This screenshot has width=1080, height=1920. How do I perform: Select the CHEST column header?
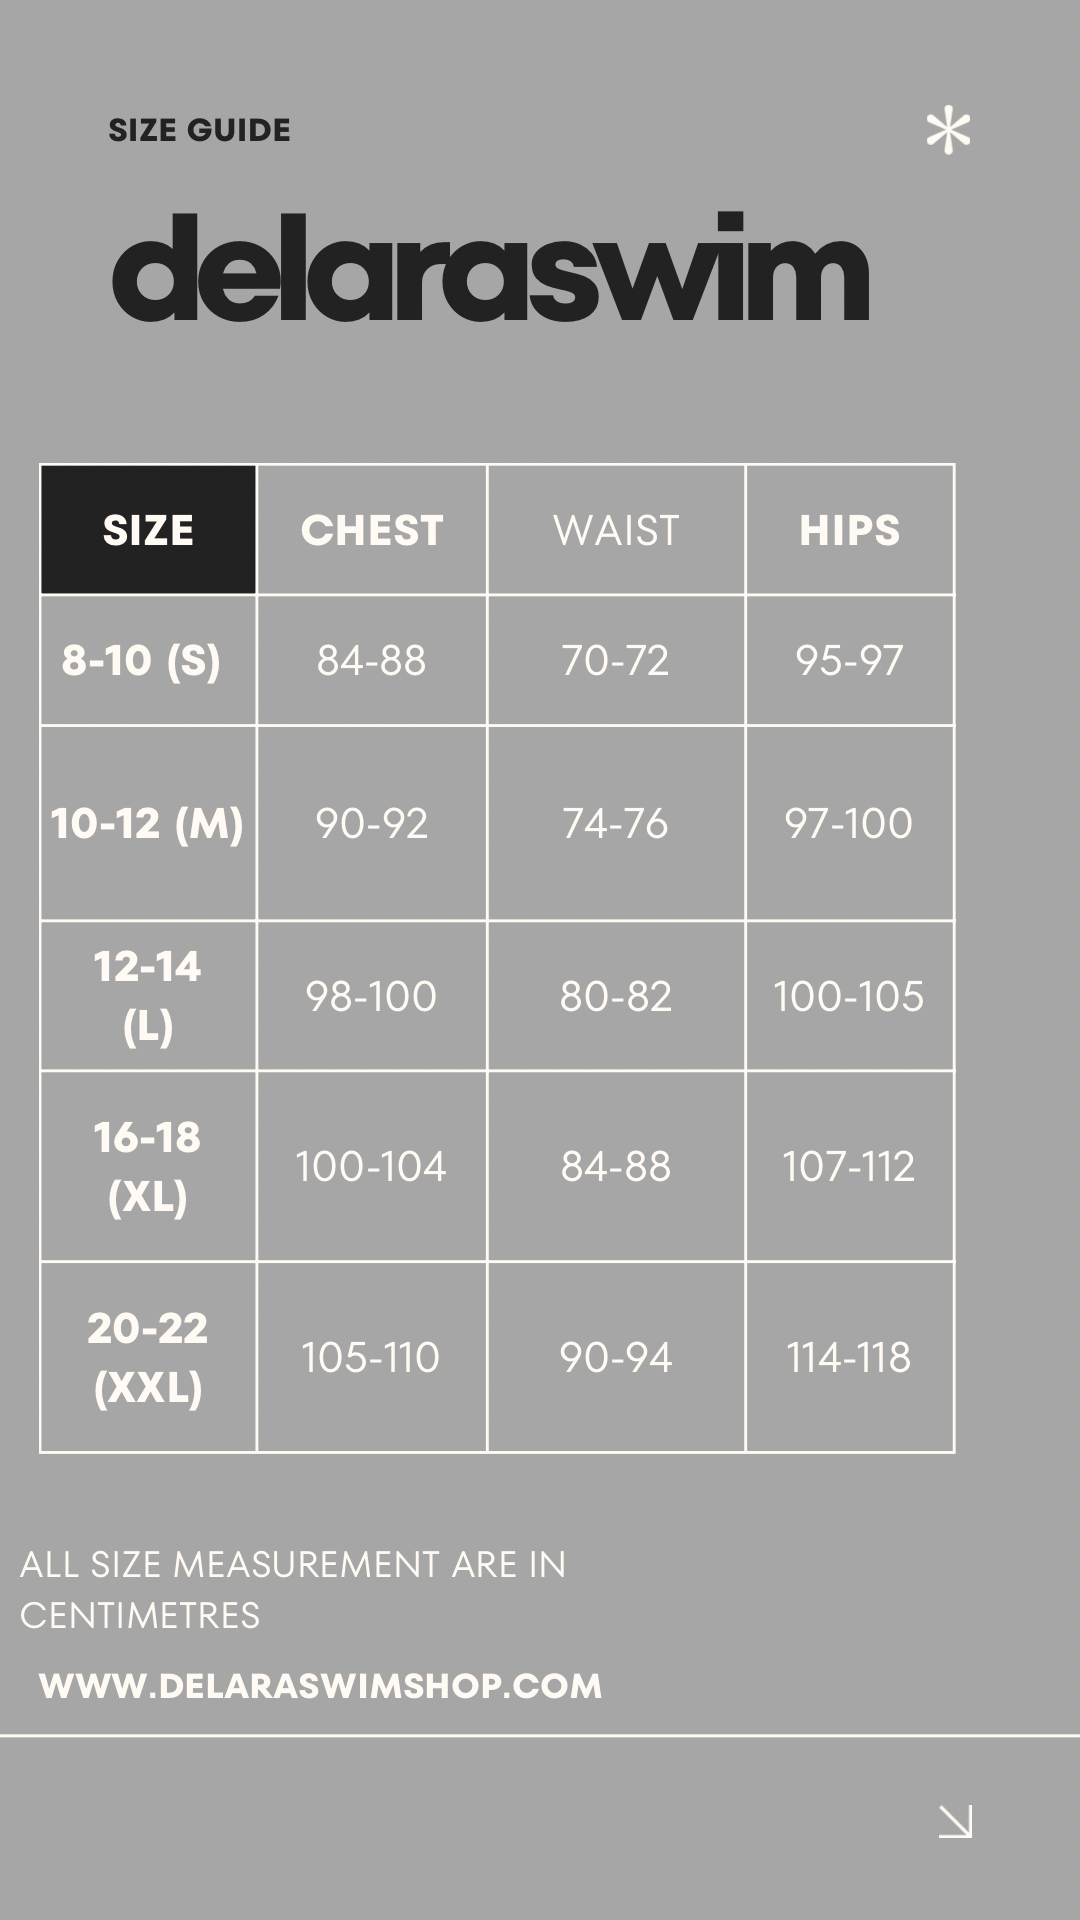tap(372, 530)
